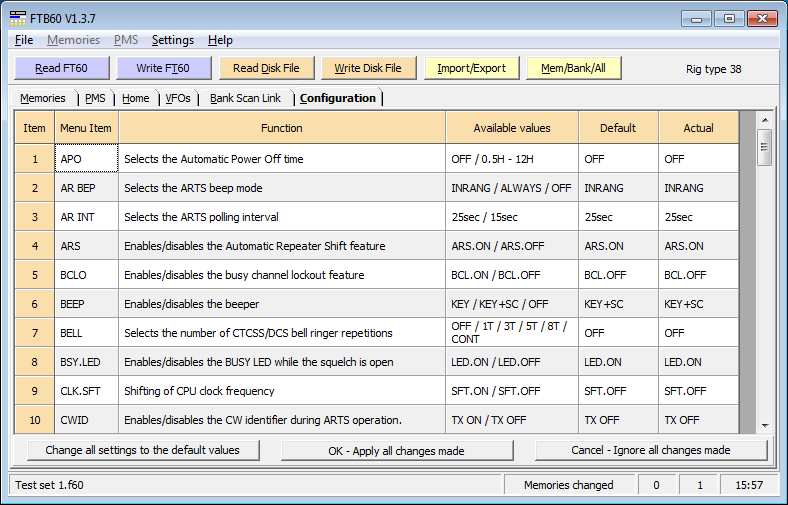Switch to the PMS tab
The height and width of the screenshot is (505, 788).
pyautogui.click(x=95, y=98)
